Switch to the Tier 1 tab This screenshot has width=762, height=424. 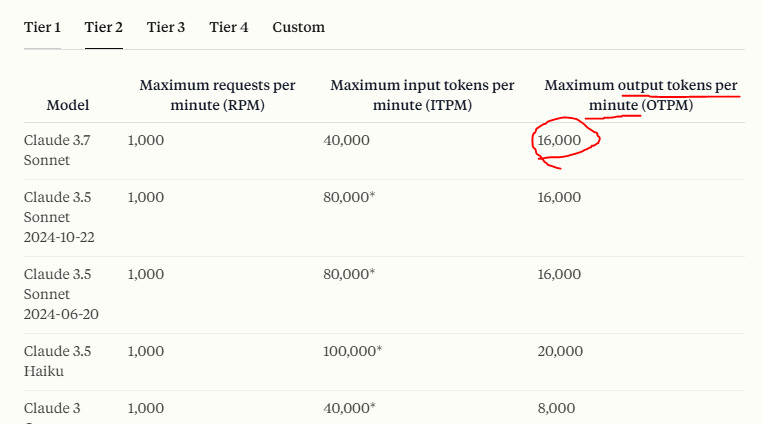[x=42, y=27]
